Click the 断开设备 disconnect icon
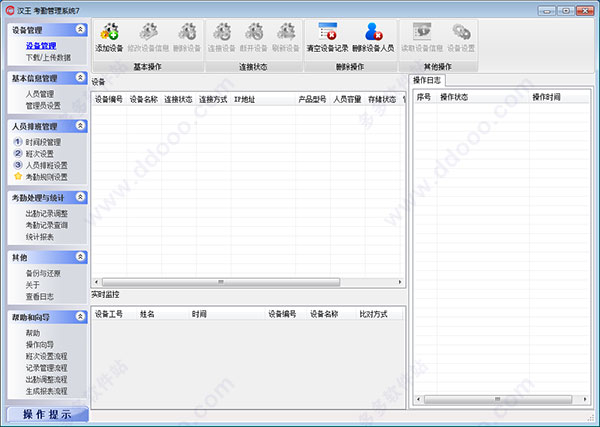Image resolution: width=600 pixels, height=427 pixels. 253,32
